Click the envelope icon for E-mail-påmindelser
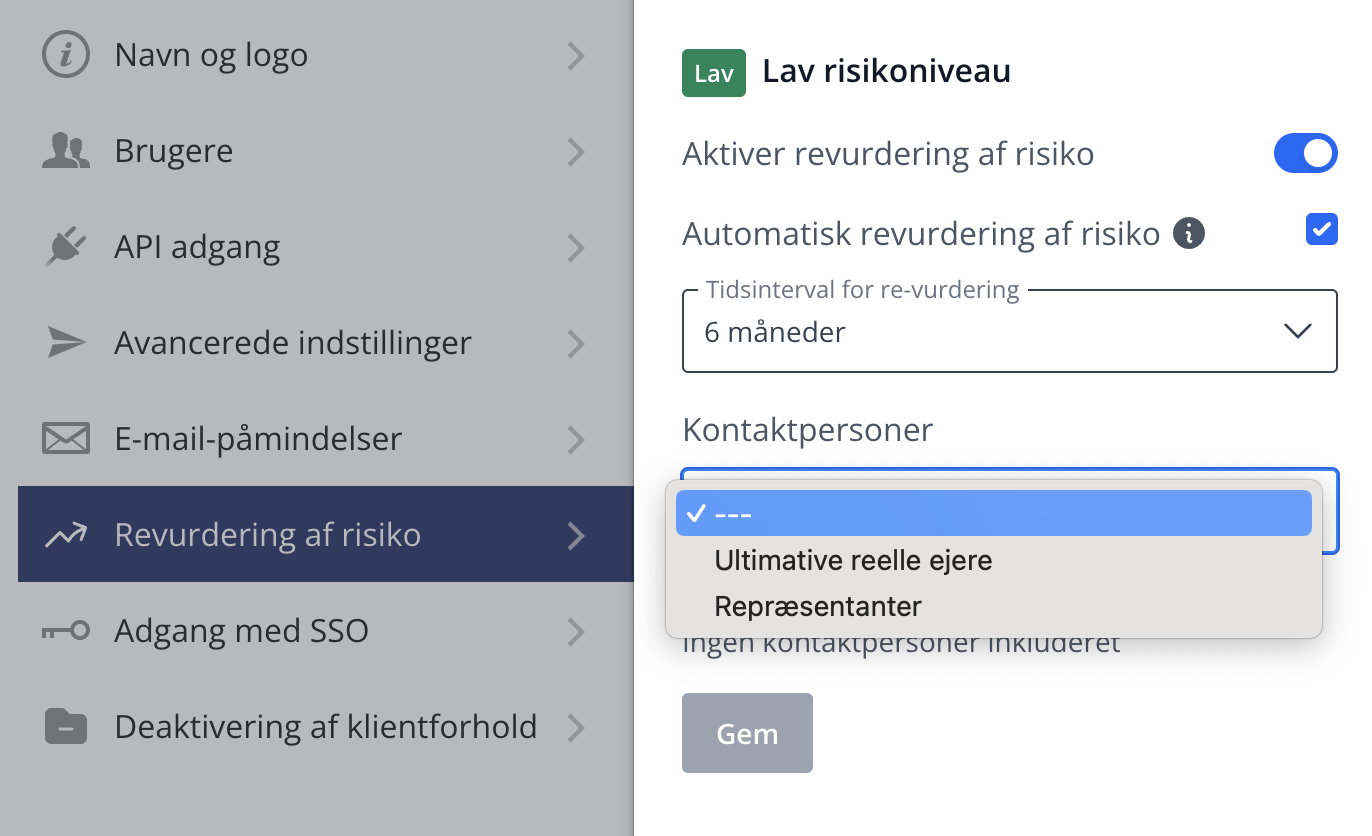Screen dimensions: 1372x836 point(66,439)
